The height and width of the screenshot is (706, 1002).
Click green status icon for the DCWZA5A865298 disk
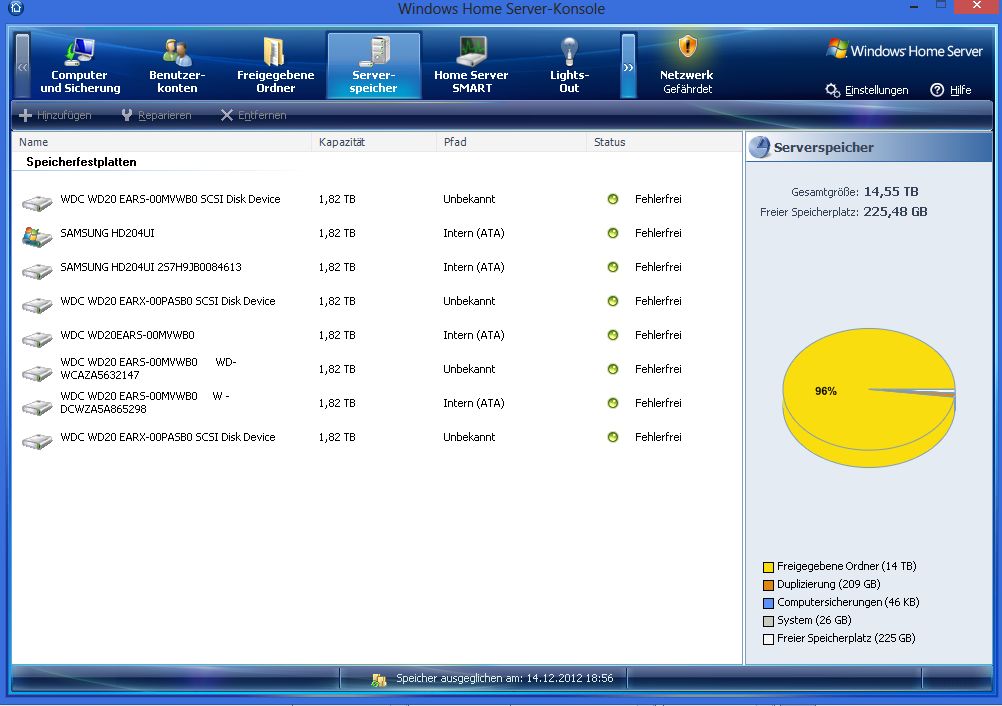(x=613, y=403)
